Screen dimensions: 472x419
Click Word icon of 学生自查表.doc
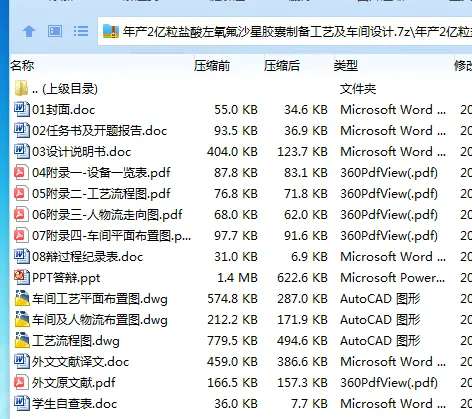[21, 403]
